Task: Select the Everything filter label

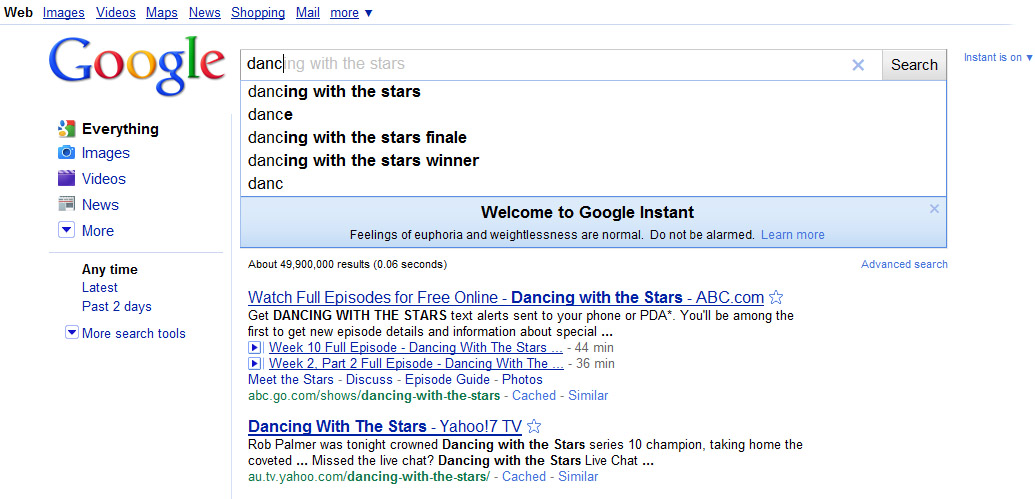Action: coord(120,129)
